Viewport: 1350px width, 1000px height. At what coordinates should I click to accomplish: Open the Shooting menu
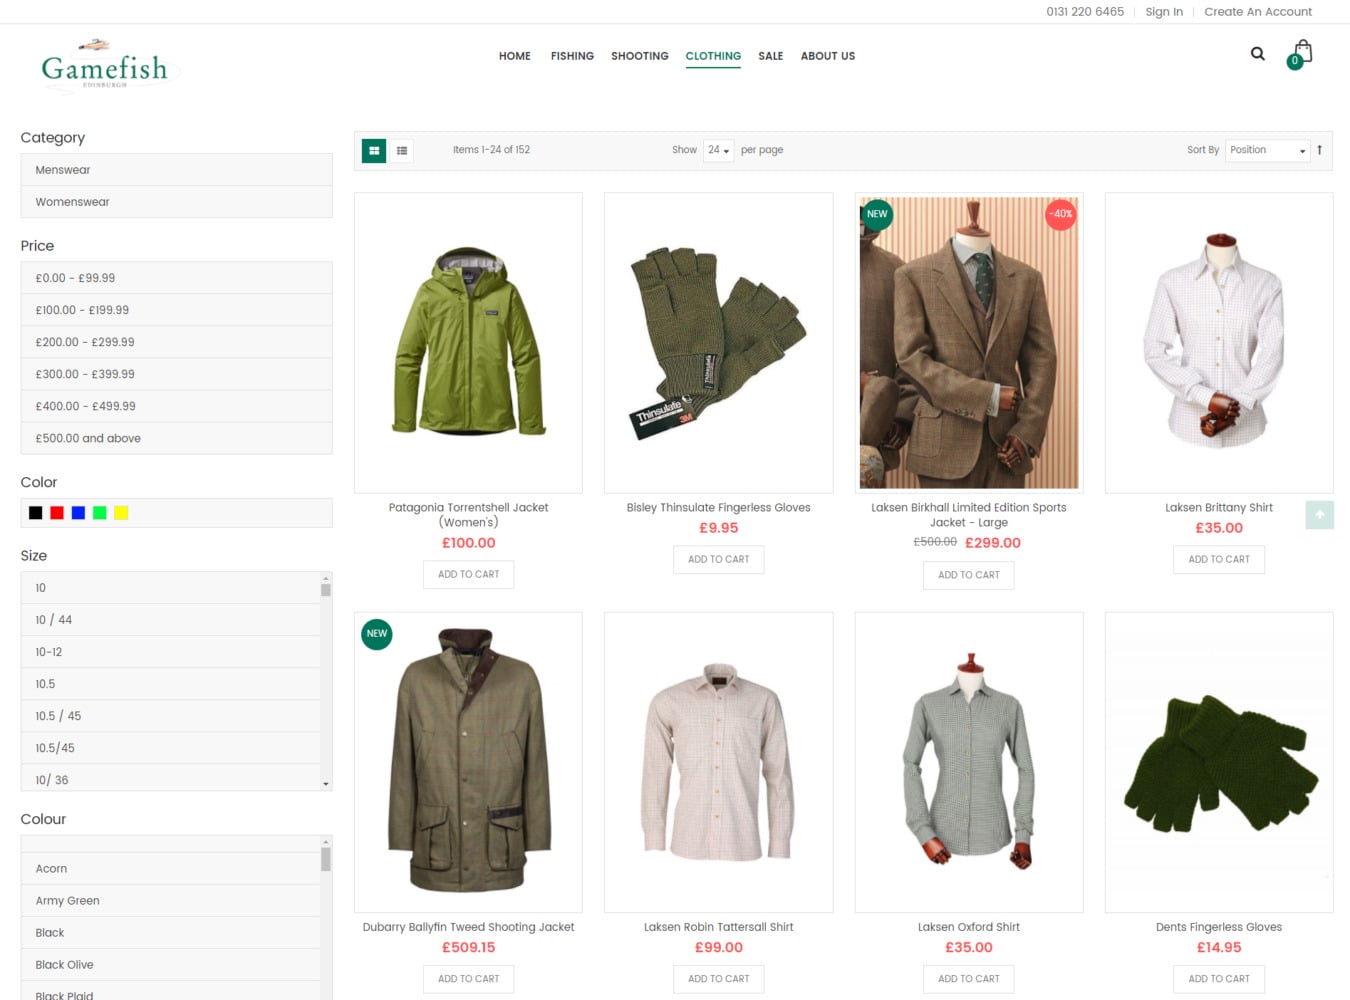pos(640,56)
